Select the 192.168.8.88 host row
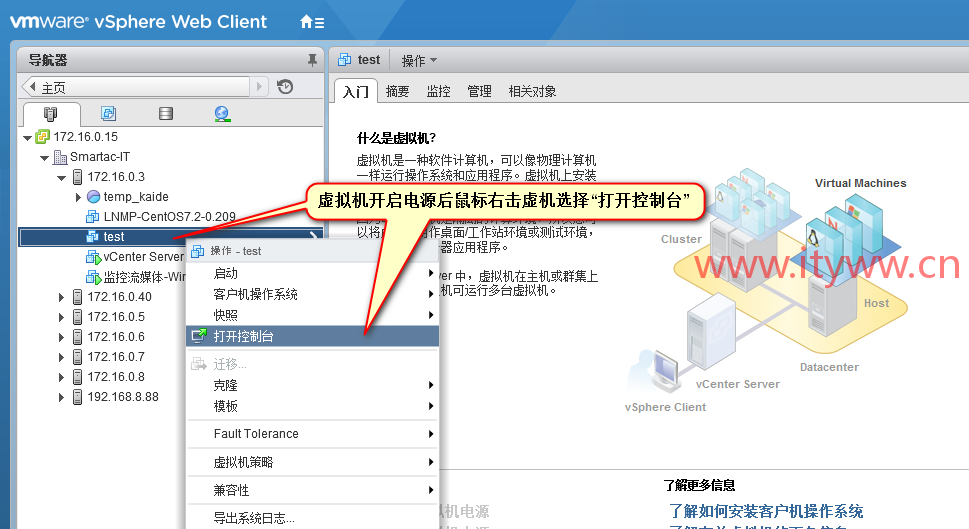The image size is (969, 529). point(123,397)
